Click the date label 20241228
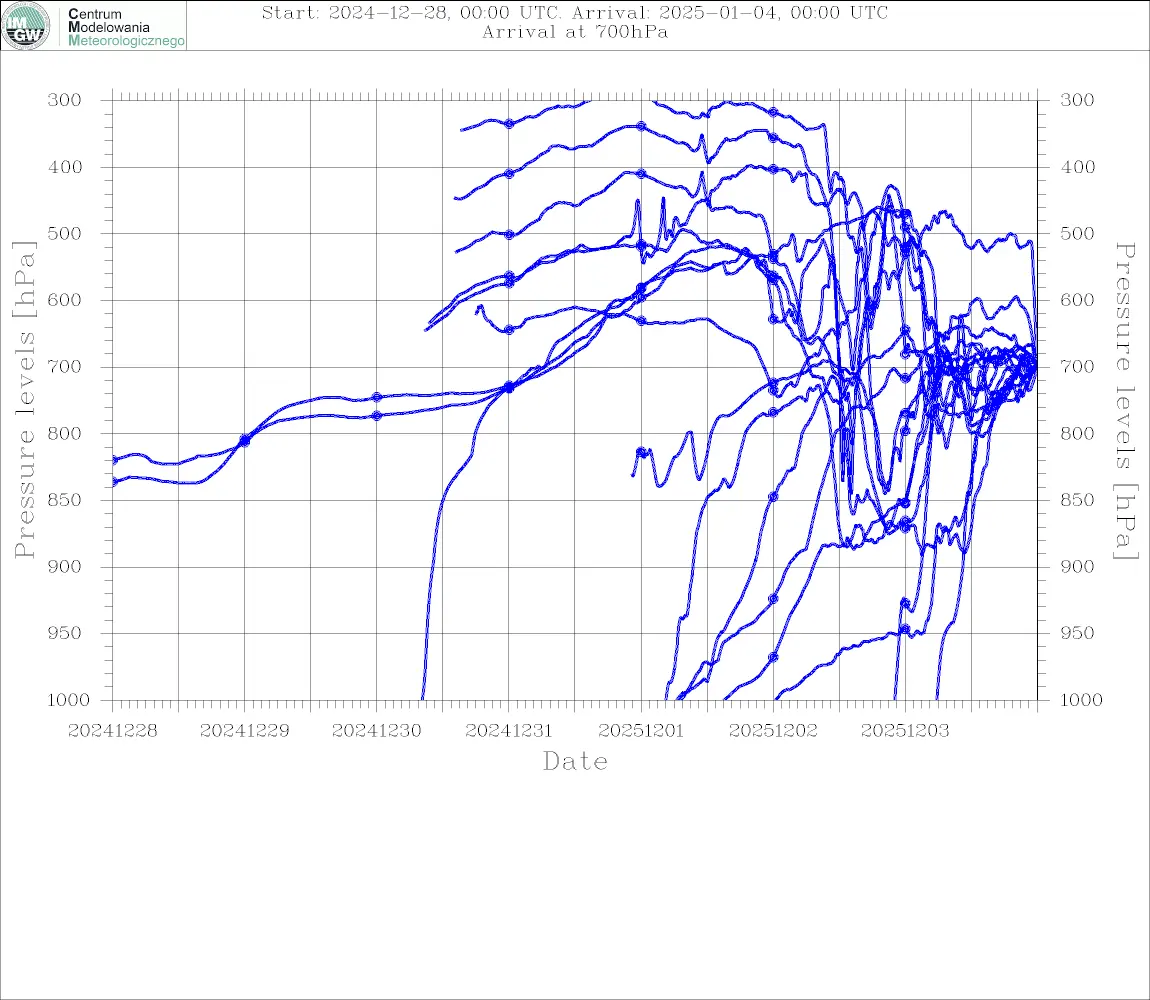Screen dimensions: 1150x1000 [x=112, y=731]
